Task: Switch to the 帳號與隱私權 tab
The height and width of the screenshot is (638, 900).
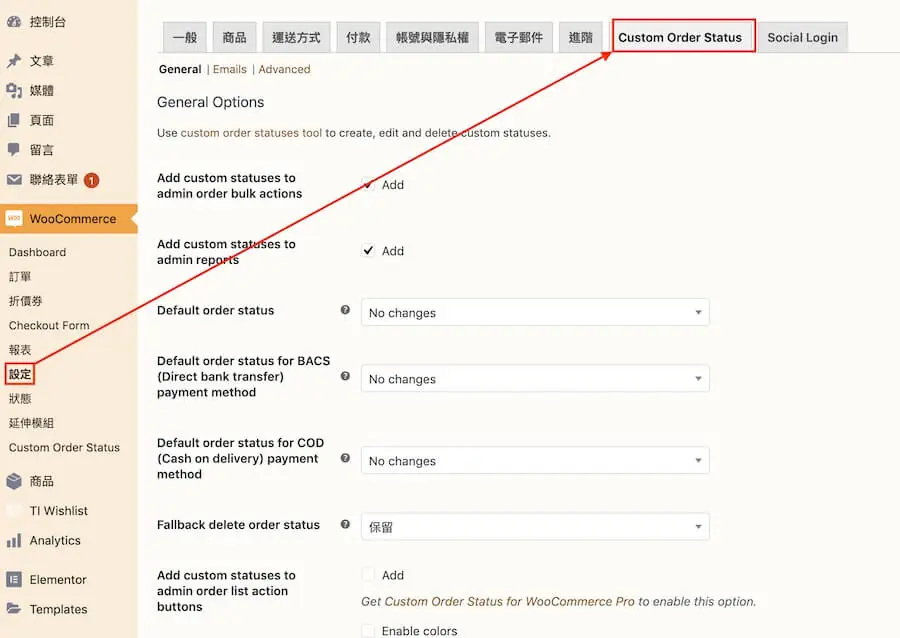Action: [x=432, y=37]
